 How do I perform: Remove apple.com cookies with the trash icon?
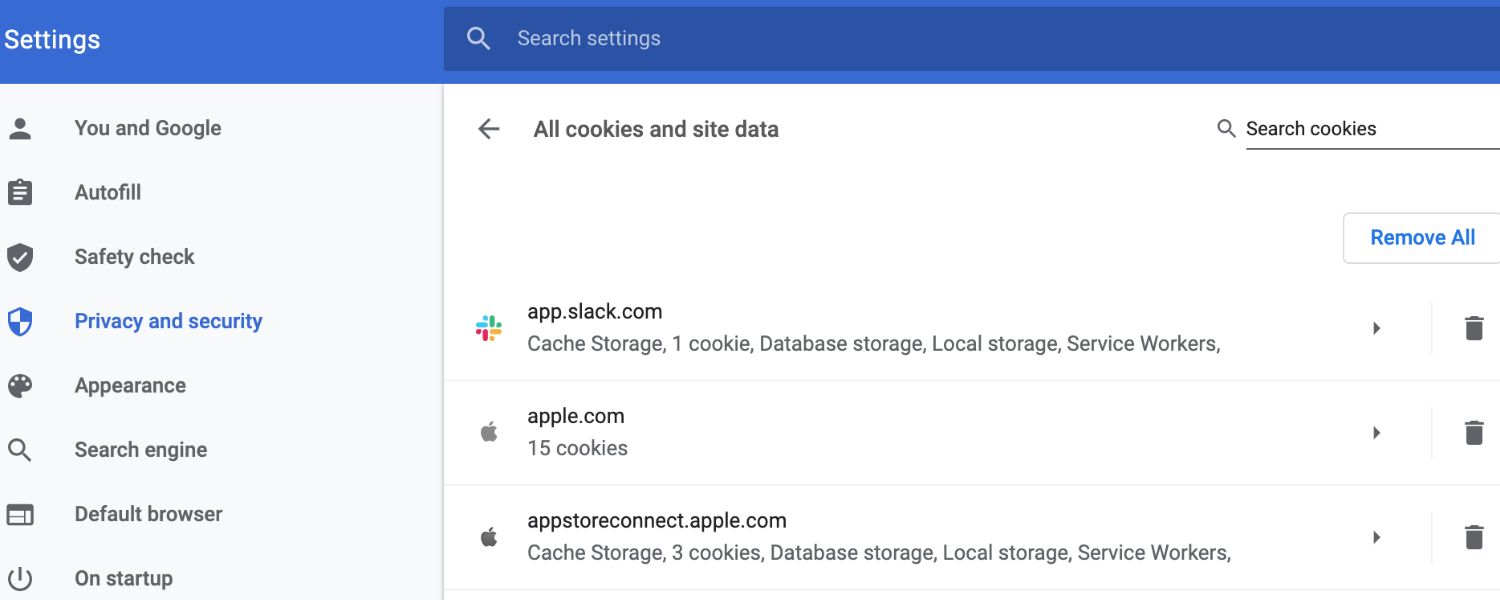point(1474,431)
